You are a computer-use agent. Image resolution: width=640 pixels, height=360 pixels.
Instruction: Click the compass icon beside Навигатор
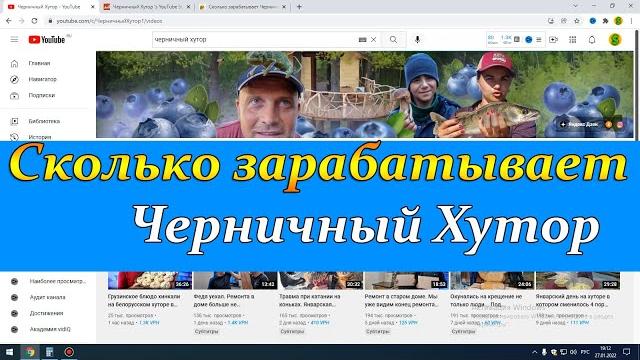click(x=14, y=79)
